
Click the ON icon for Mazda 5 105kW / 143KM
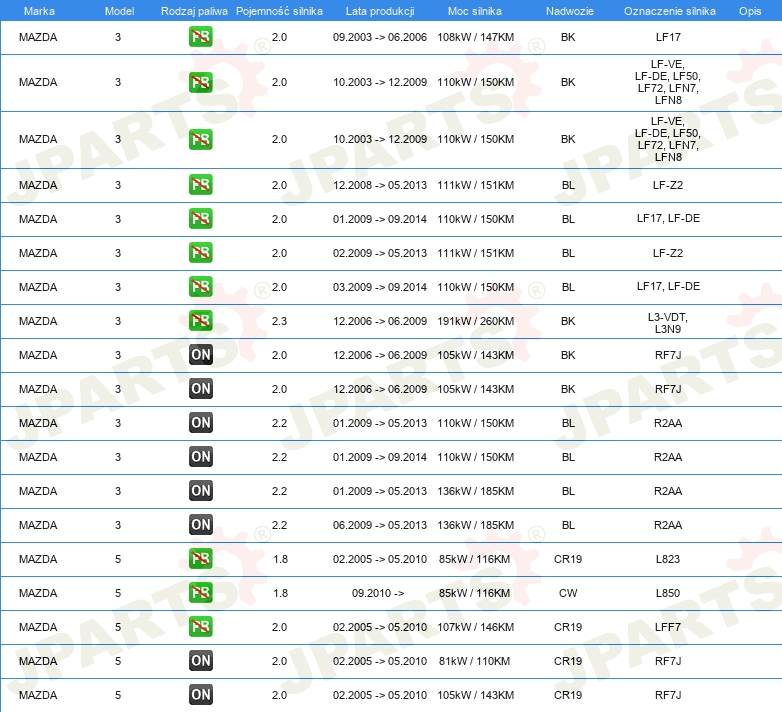pyautogui.click(x=201, y=695)
